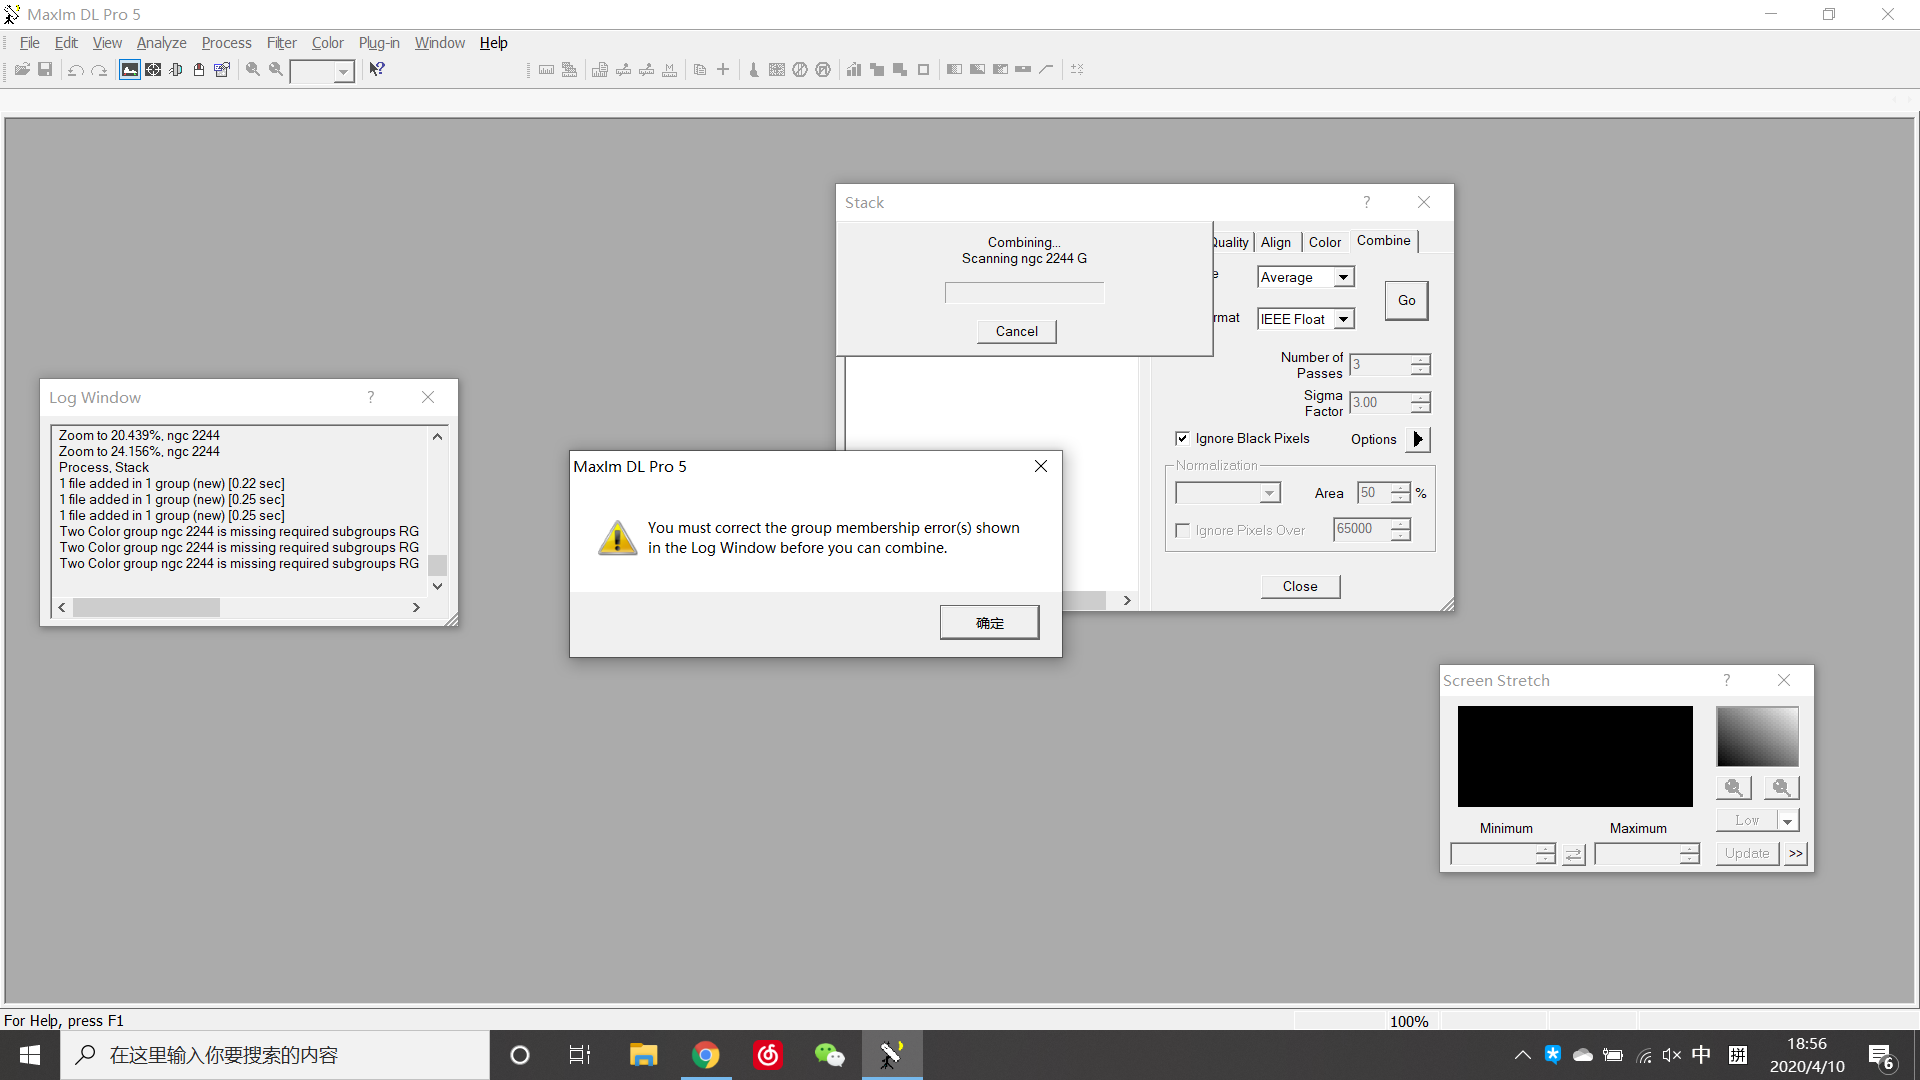Close the MaxIm DL Pro 5 warning dialog
Viewport: 1920px width, 1080px height.
coord(1041,466)
